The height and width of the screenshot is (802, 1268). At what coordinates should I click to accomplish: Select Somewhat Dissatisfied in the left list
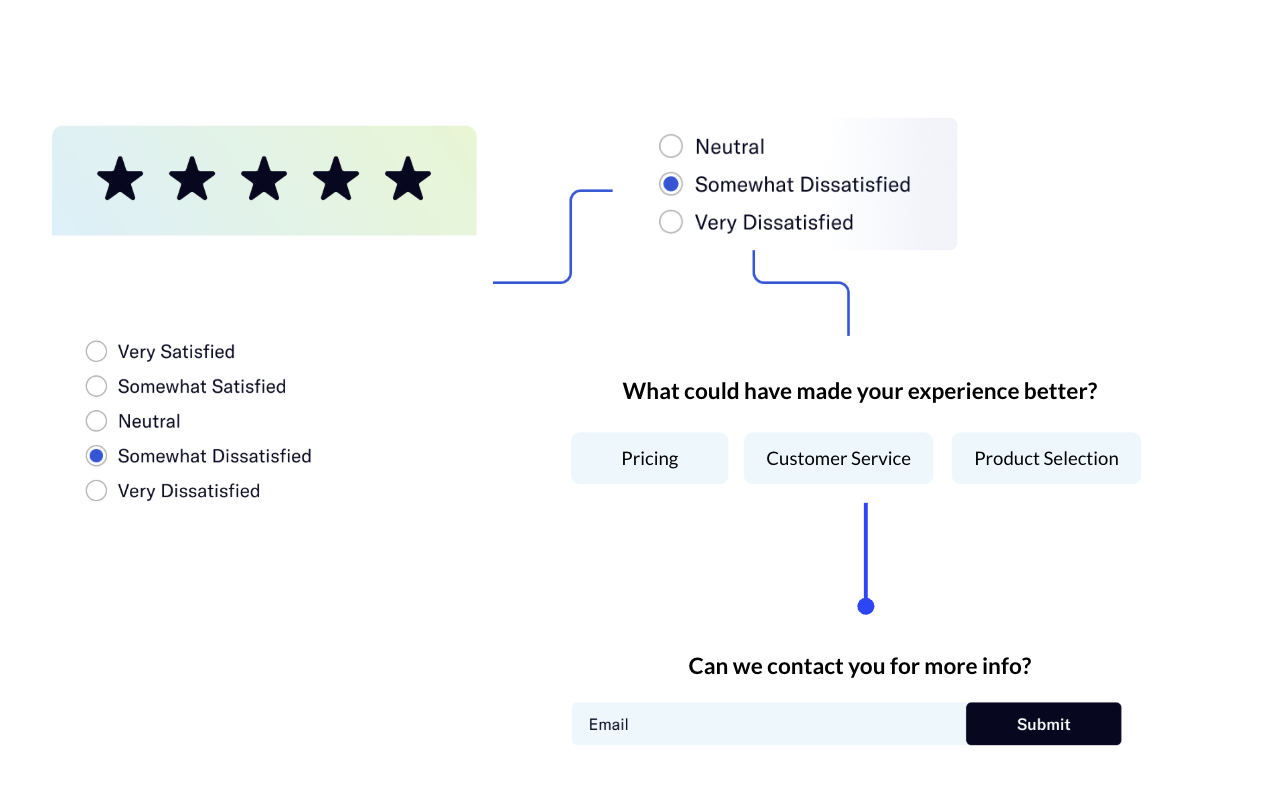point(96,456)
